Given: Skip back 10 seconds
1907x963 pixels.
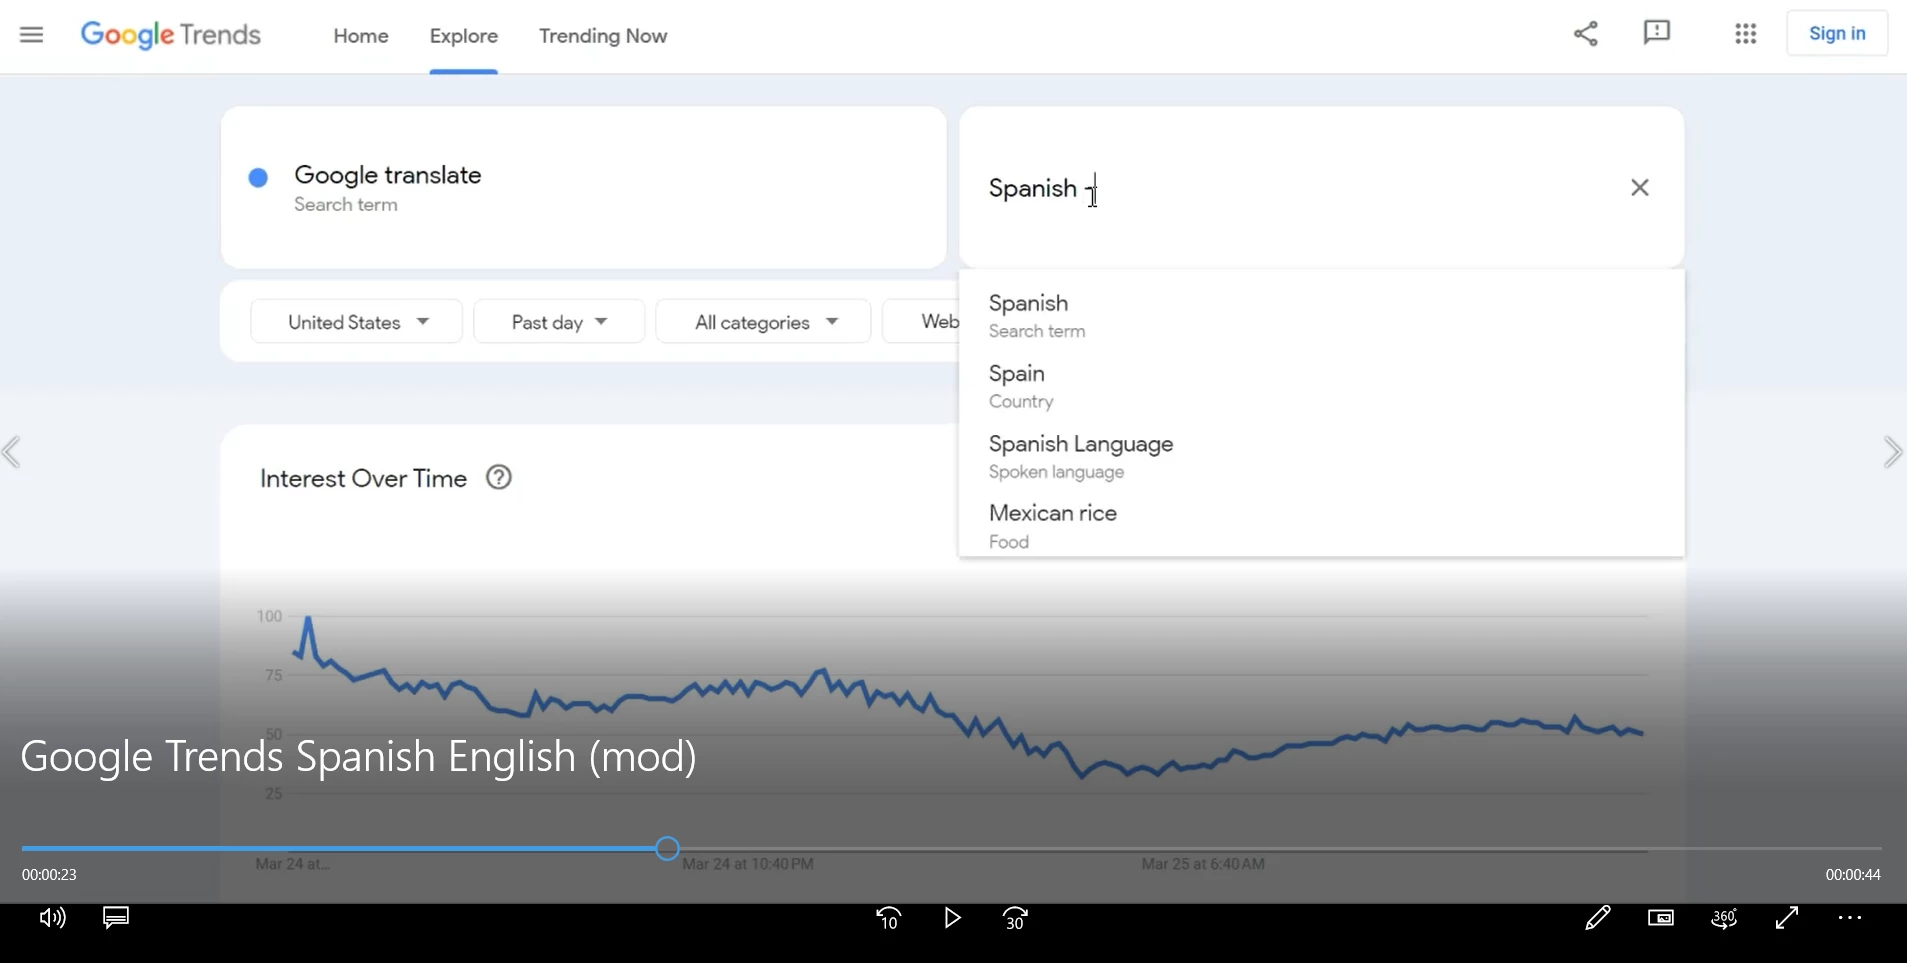Looking at the screenshot, I should 889,918.
